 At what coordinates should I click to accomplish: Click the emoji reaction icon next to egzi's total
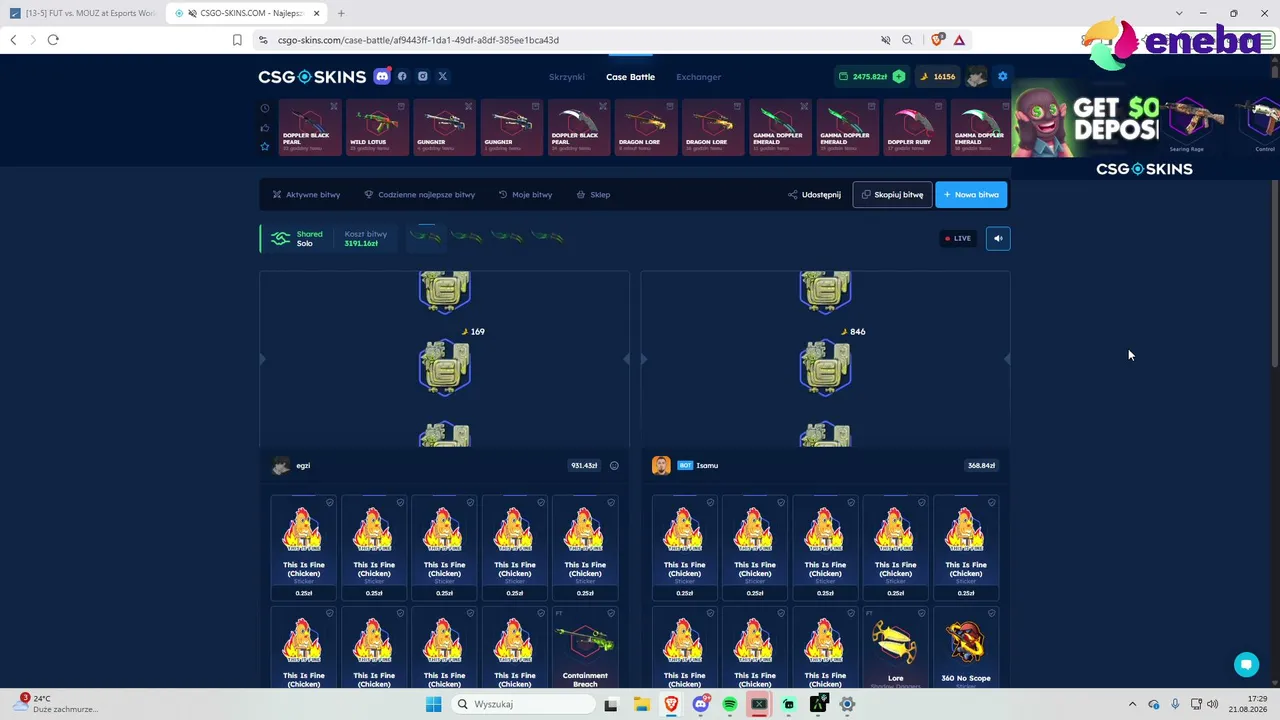614,465
